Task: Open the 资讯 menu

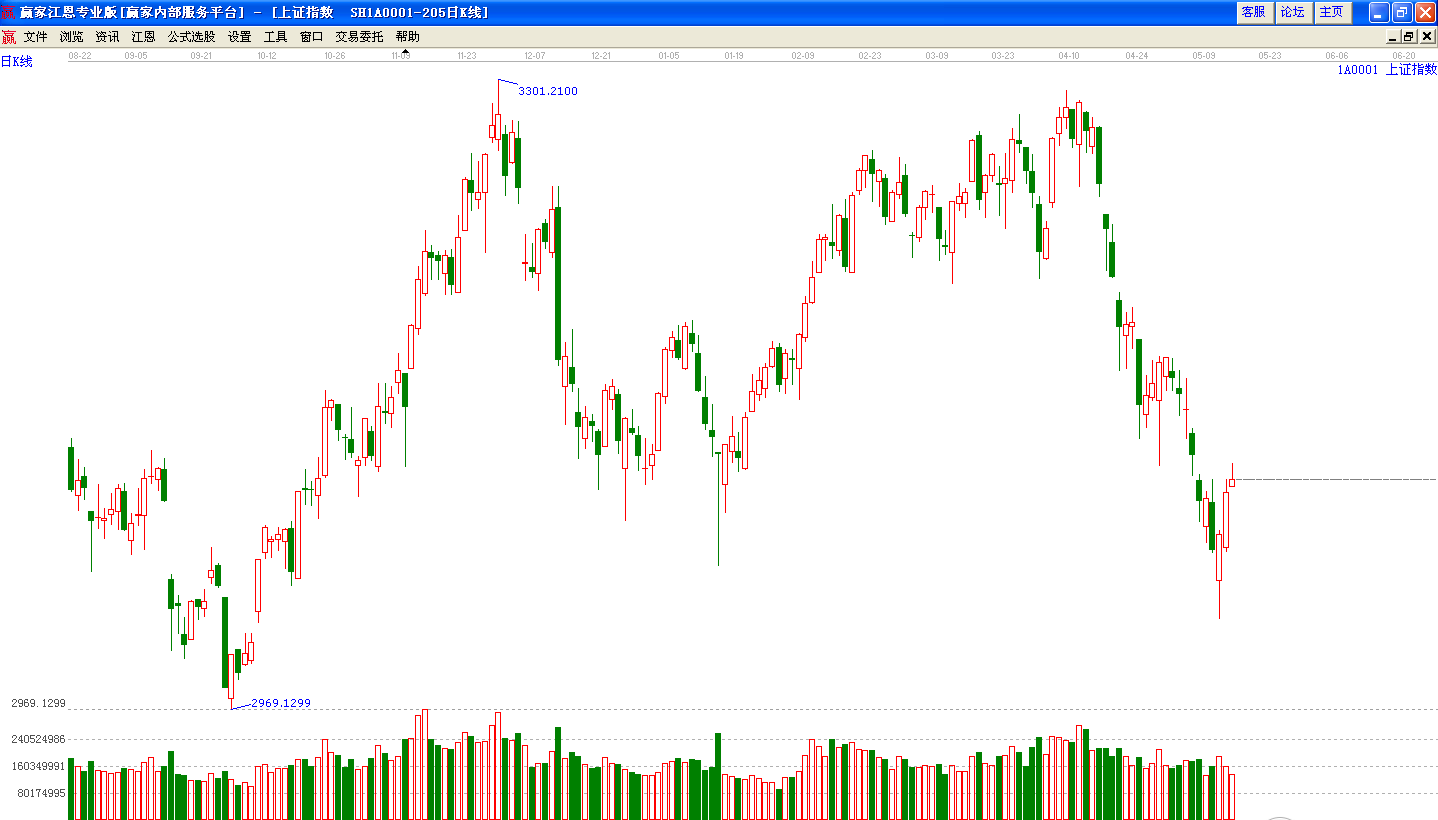Action: tap(108, 37)
